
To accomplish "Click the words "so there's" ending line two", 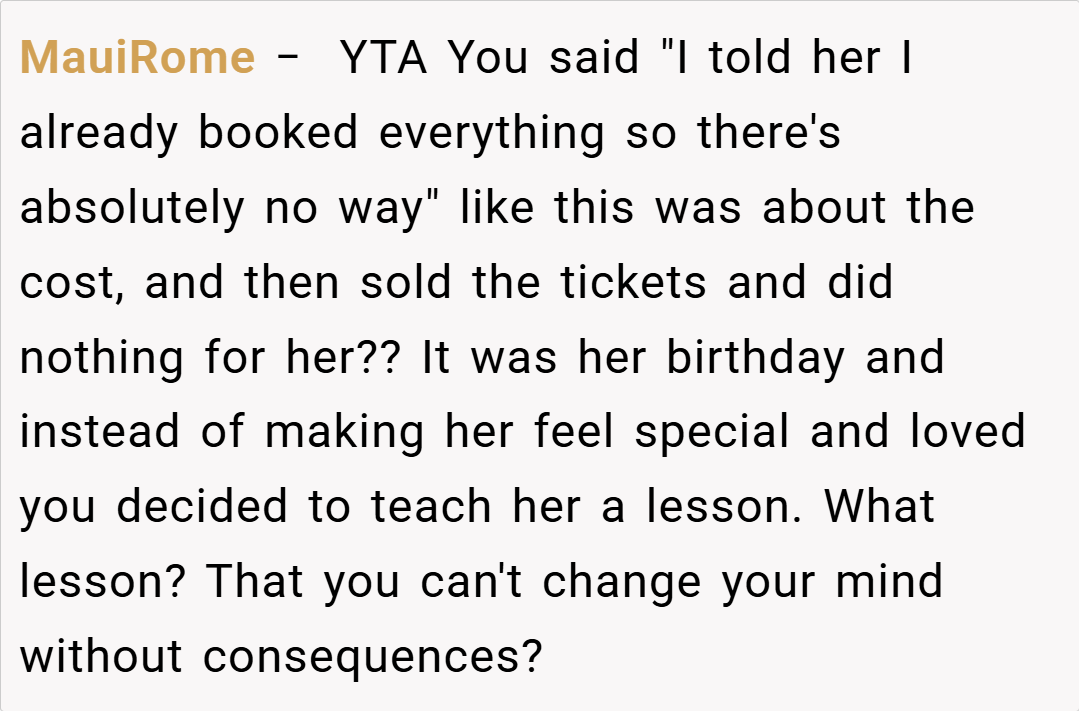I will point(733,133).
